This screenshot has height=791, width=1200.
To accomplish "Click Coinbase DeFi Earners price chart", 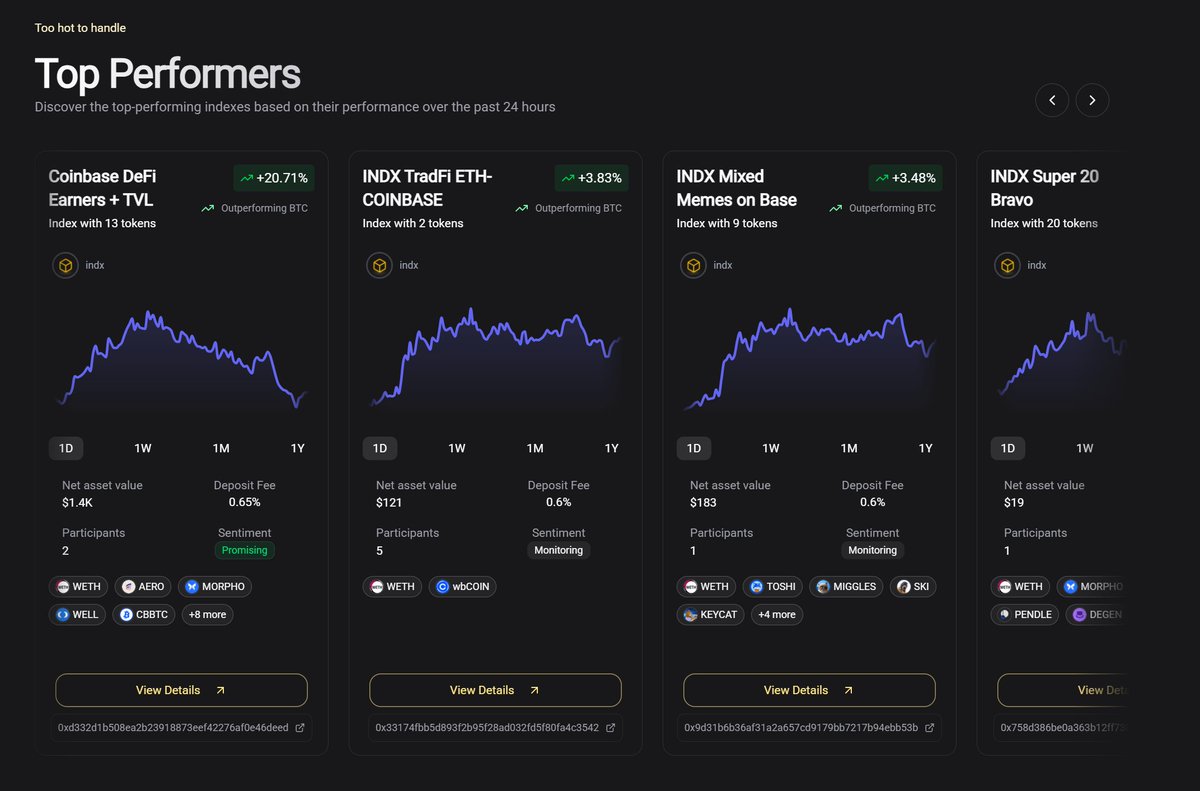I will (181, 360).
